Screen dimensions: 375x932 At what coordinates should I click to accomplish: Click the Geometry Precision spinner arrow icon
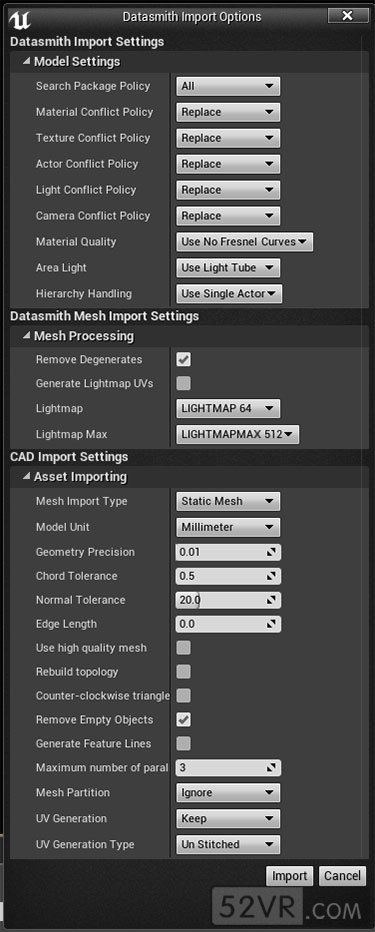[x=272, y=552]
